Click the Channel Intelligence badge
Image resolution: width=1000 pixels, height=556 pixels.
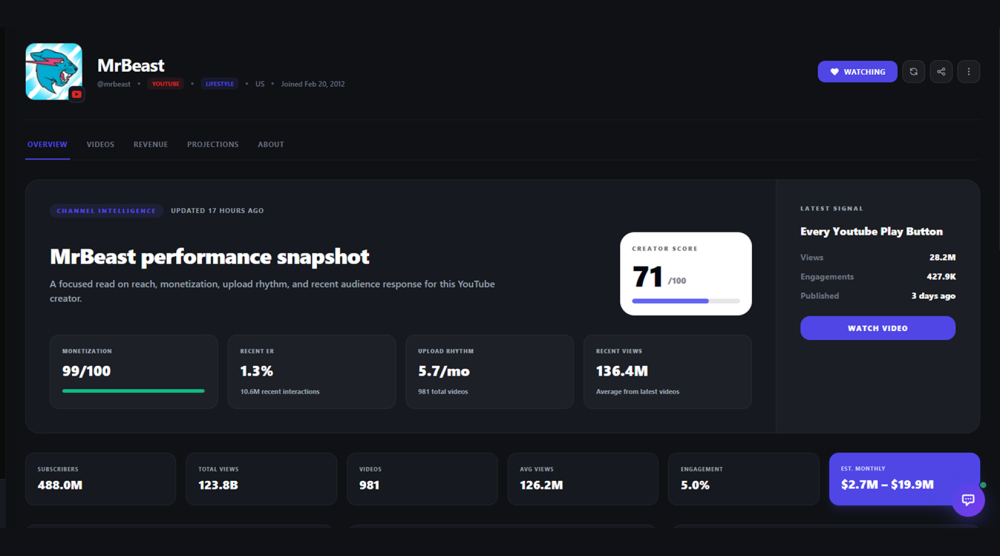[x=106, y=210]
